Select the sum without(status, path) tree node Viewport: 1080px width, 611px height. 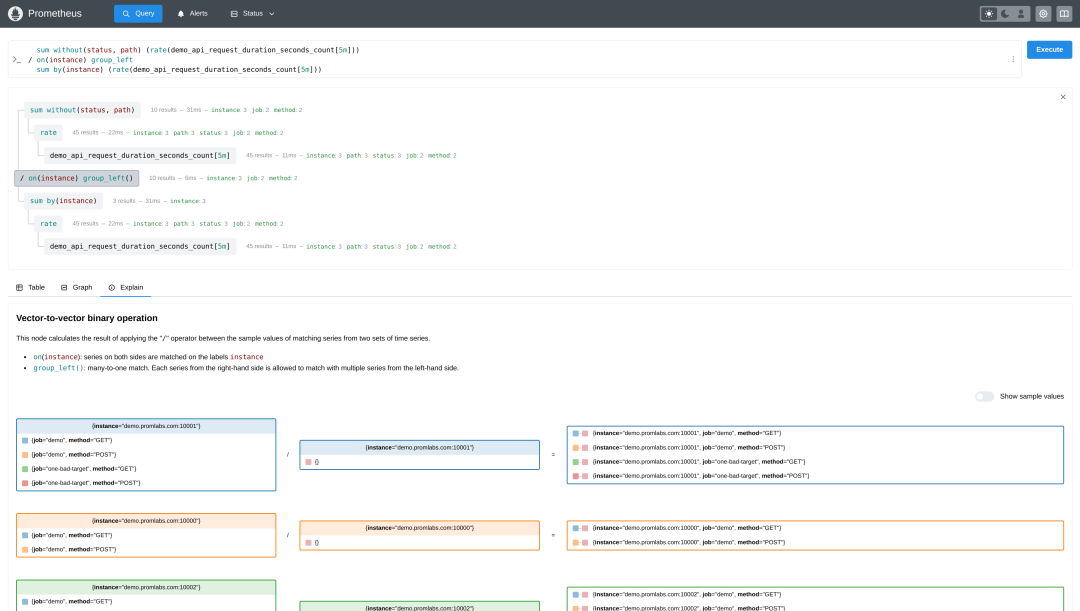82,110
